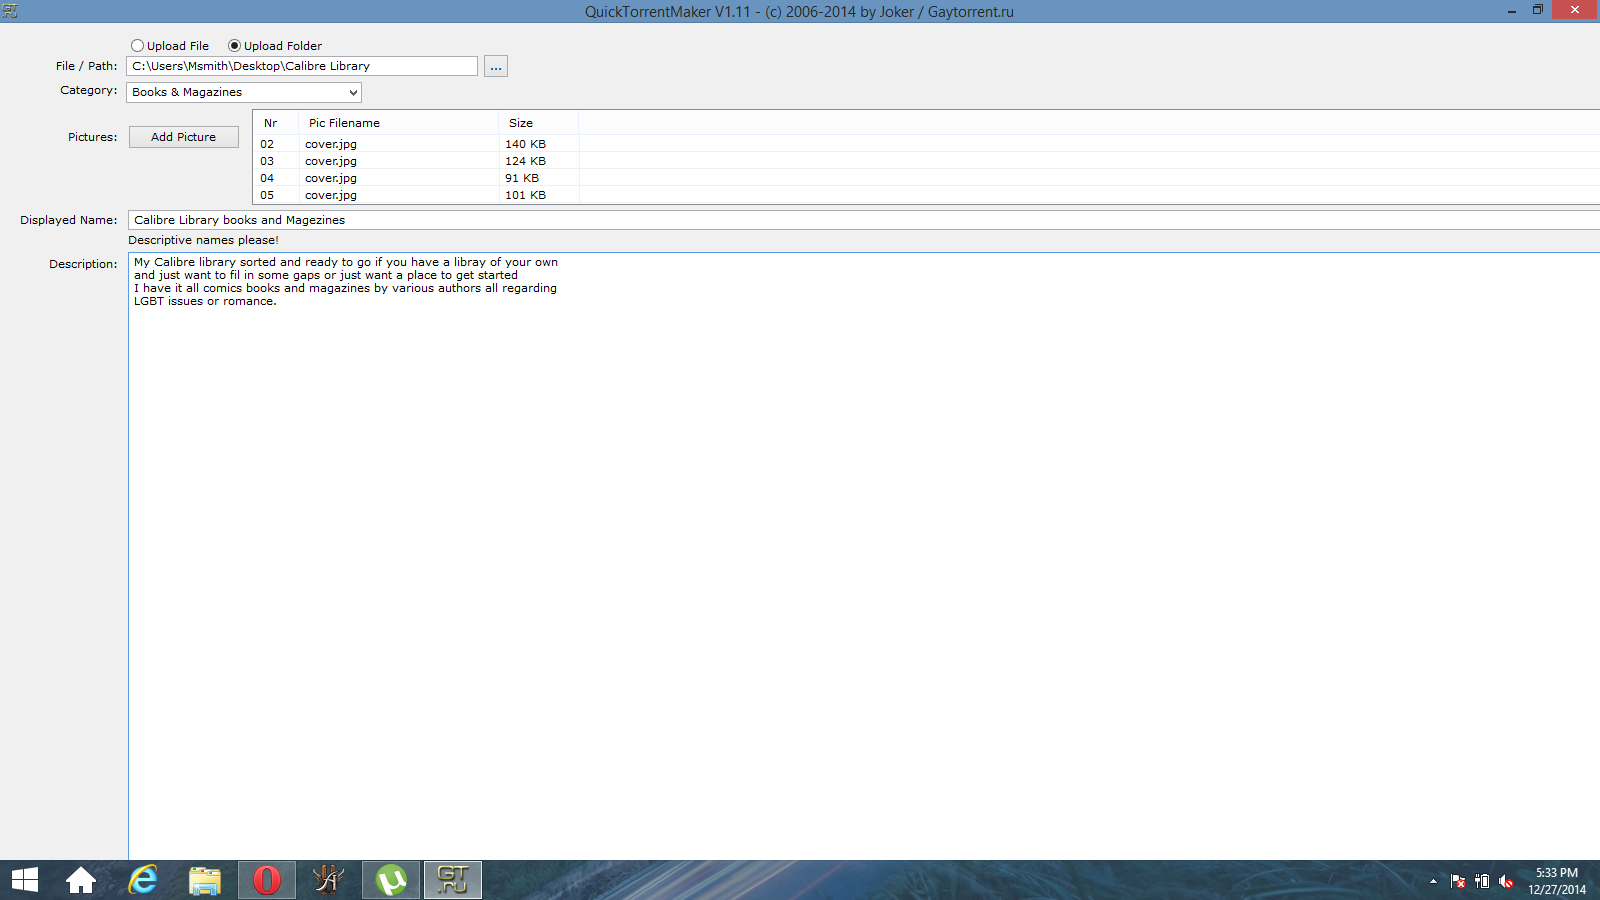Show hidden system tray icons
The width and height of the screenshot is (1600, 900).
coord(1433,881)
